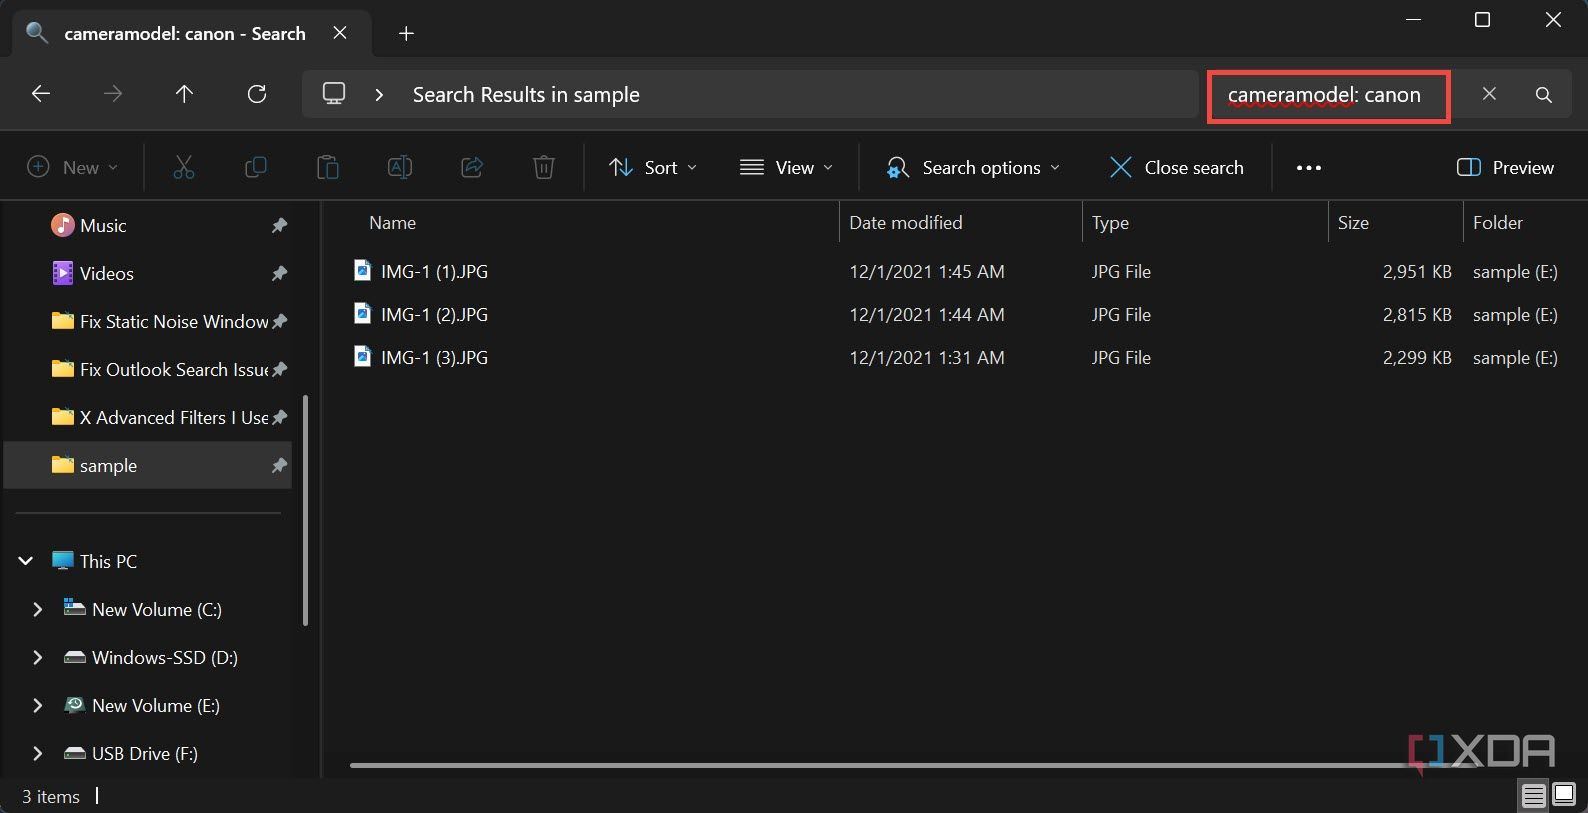The width and height of the screenshot is (1588, 813).
Task: Open the View dropdown menu
Action: (x=786, y=168)
